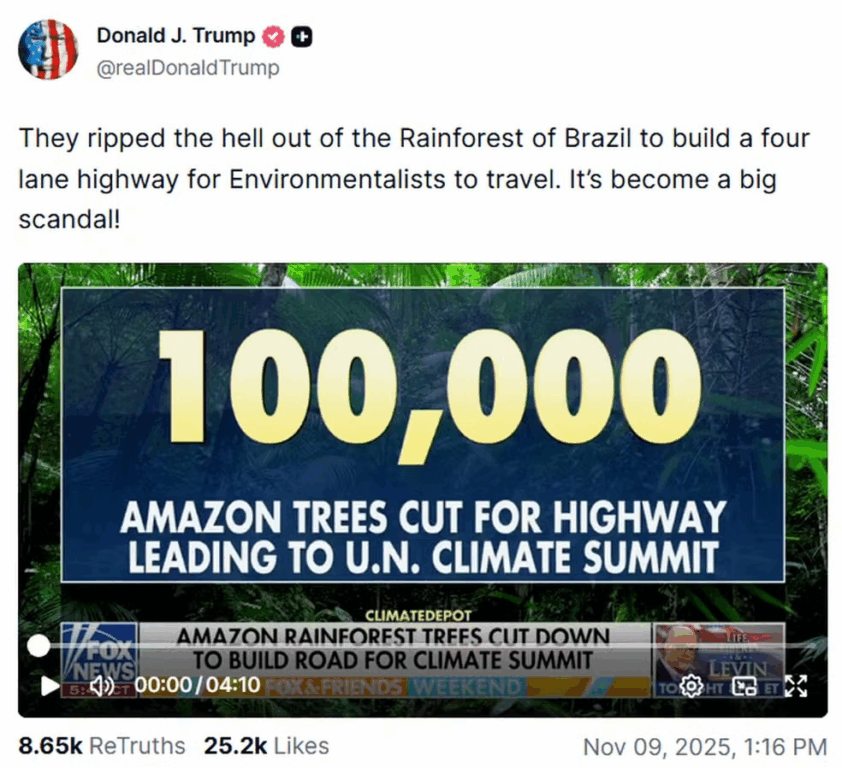This screenshot has width=842, height=768.
Task: Play the Fox News video
Action: click(x=48, y=687)
